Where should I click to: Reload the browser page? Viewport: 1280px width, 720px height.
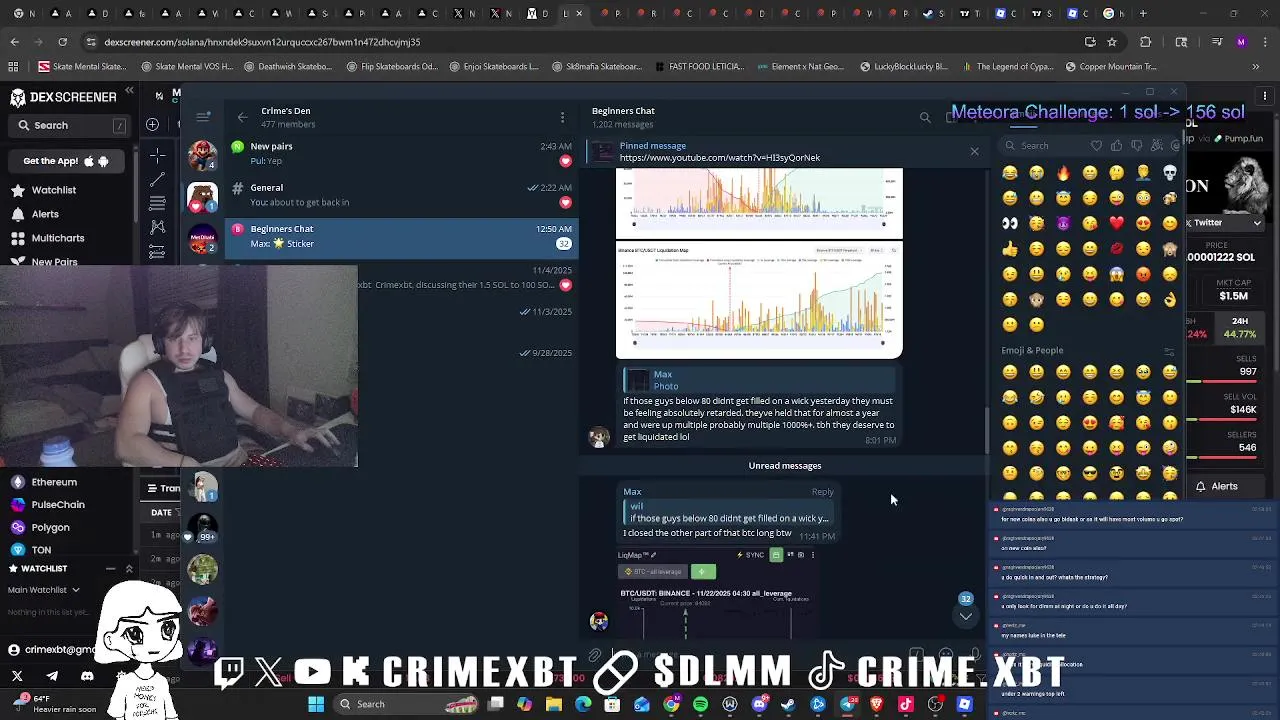pos(62,42)
